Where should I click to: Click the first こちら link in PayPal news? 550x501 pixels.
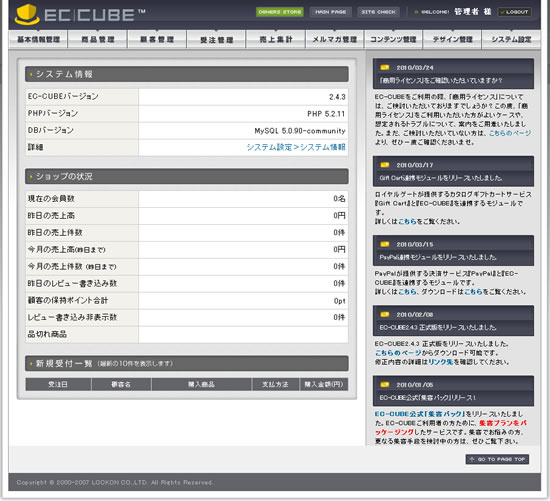407,292
